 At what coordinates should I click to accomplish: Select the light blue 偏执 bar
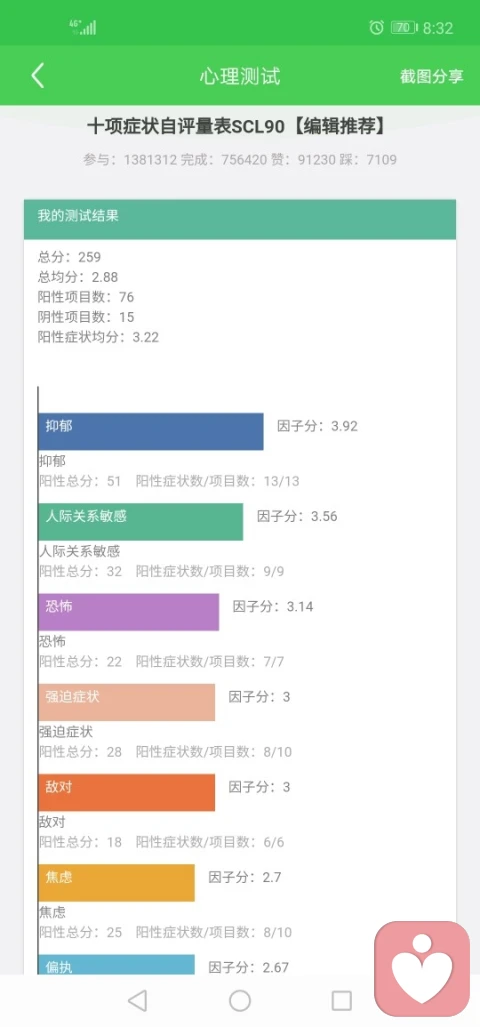pyautogui.click(x=116, y=964)
